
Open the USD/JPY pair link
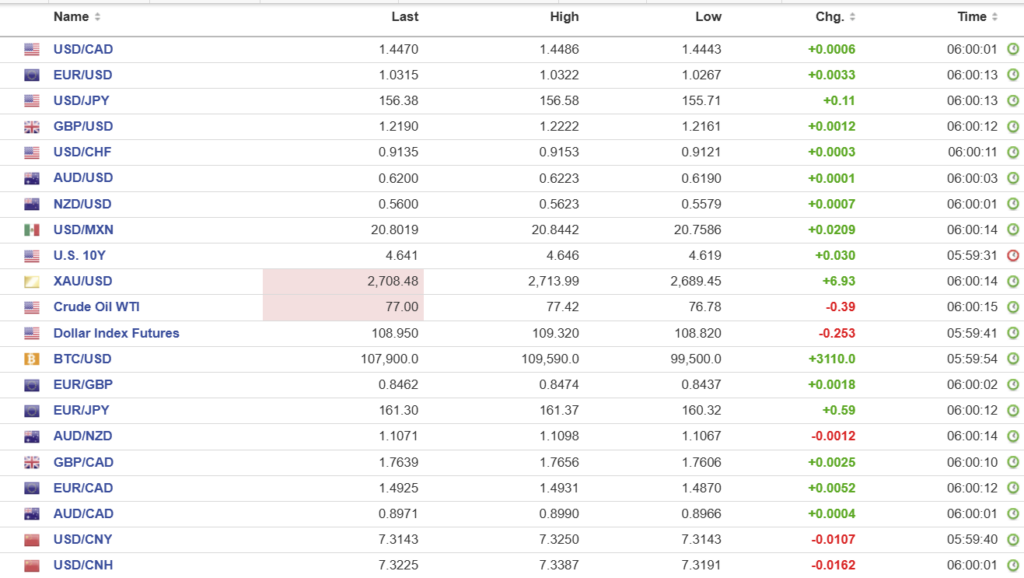tap(82, 101)
